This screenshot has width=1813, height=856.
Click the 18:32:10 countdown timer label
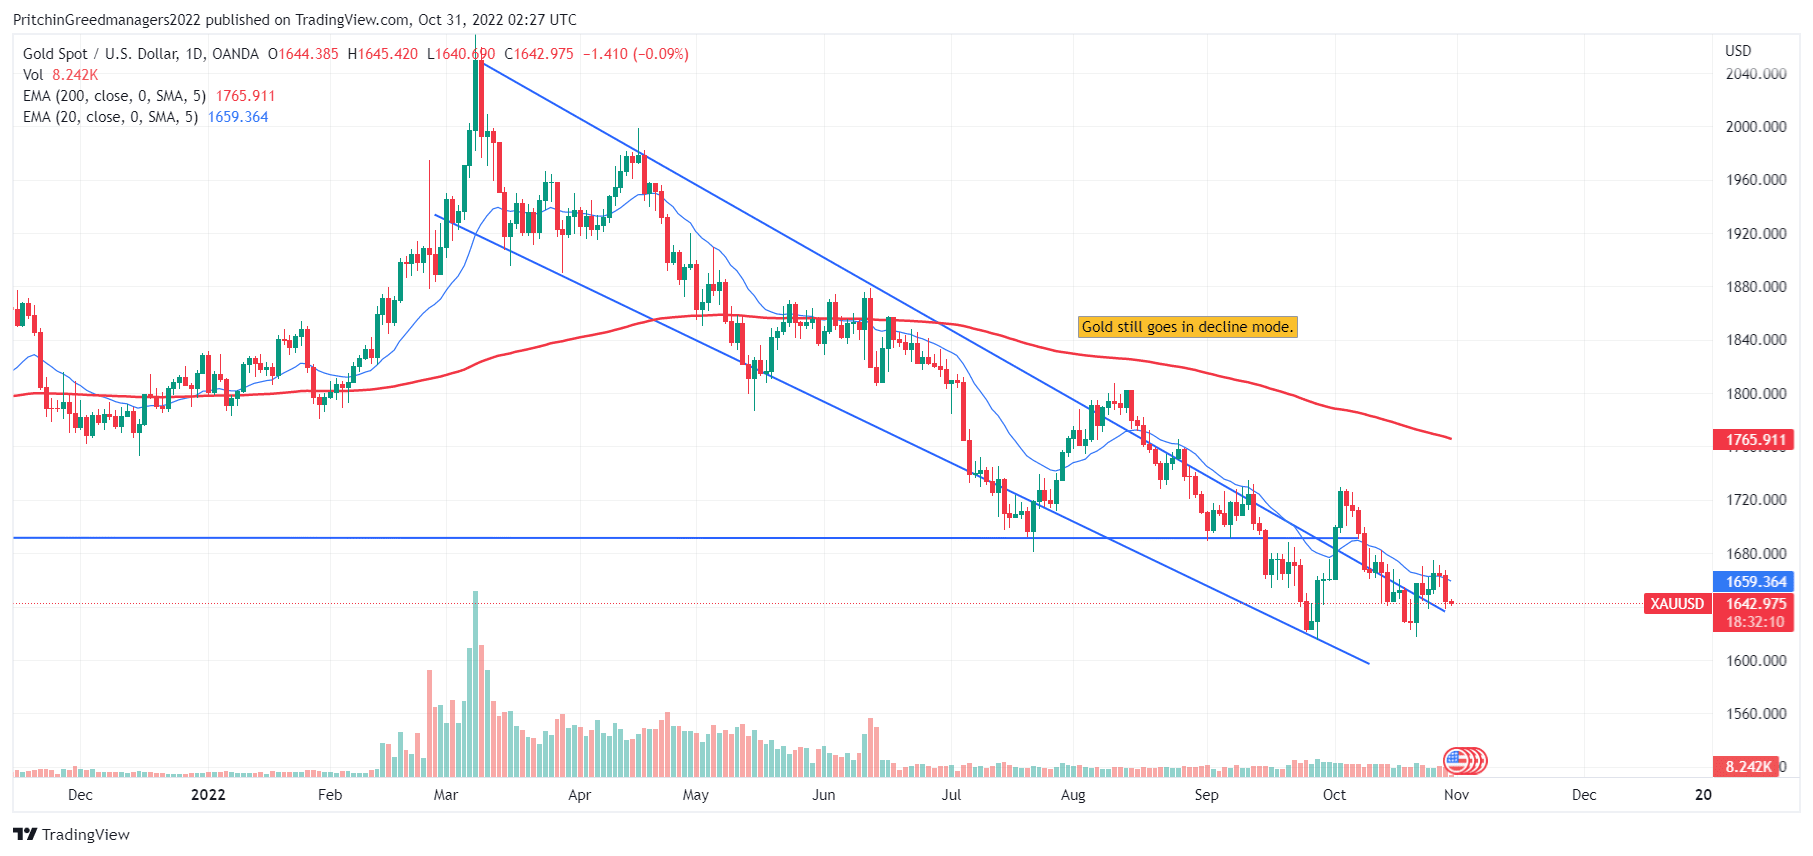pos(1755,622)
